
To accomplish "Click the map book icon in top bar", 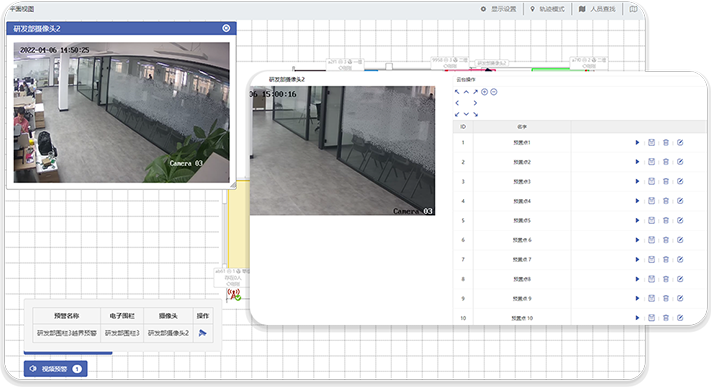I will click(633, 9).
